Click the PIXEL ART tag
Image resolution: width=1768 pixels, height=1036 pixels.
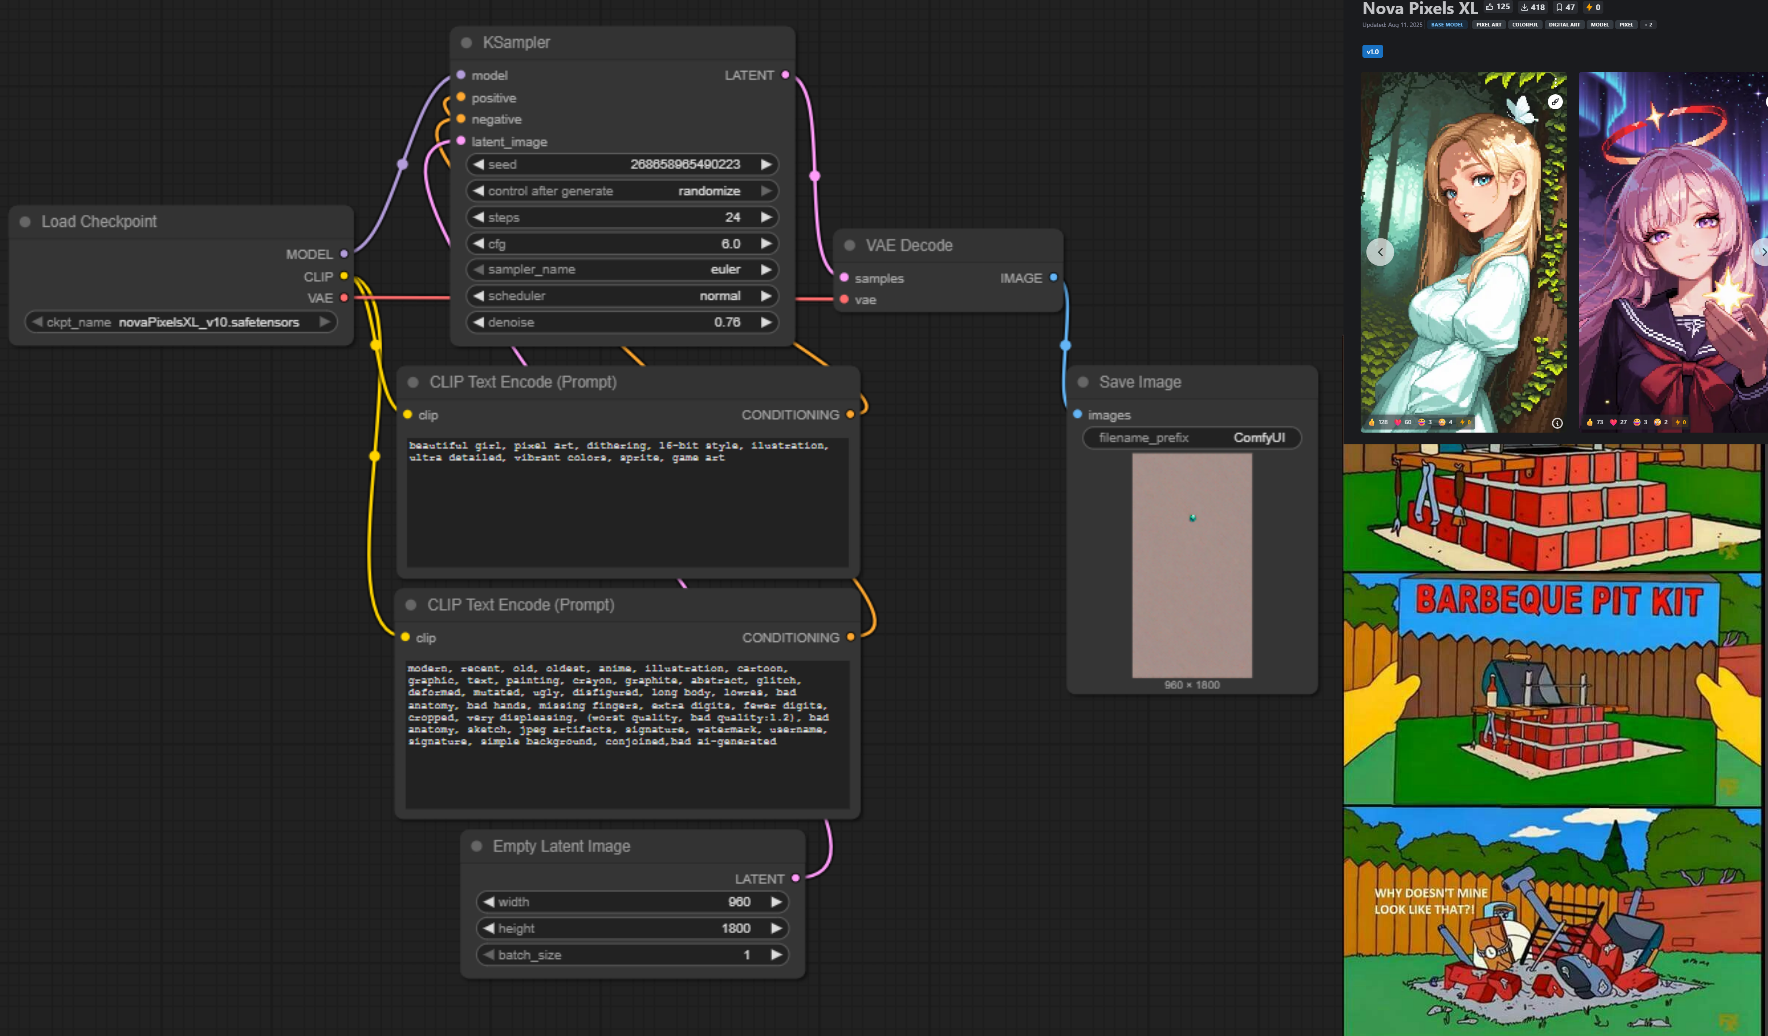pyautogui.click(x=1489, y=24)
